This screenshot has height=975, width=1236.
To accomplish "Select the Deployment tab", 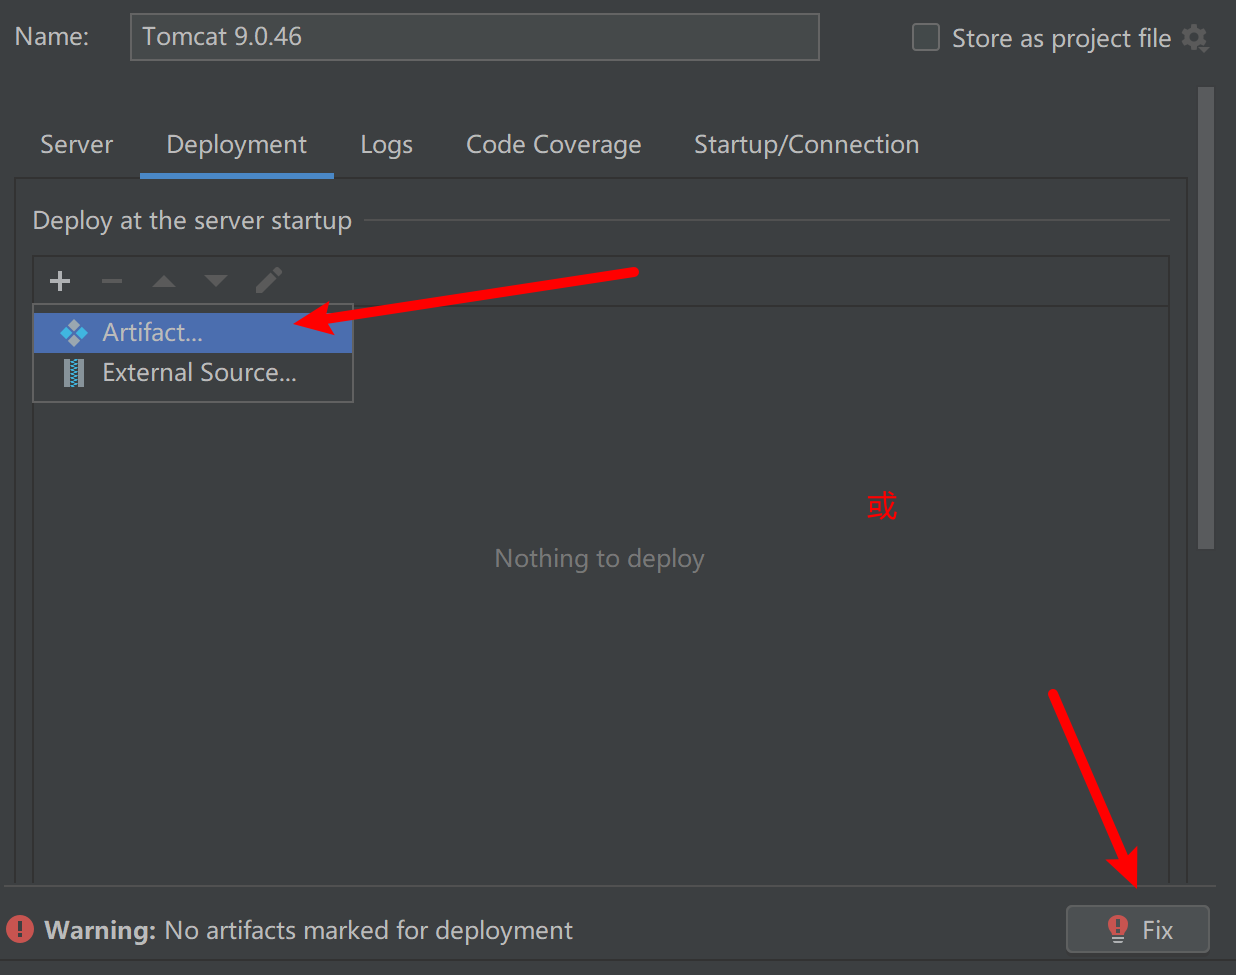I will click(236, 145).
